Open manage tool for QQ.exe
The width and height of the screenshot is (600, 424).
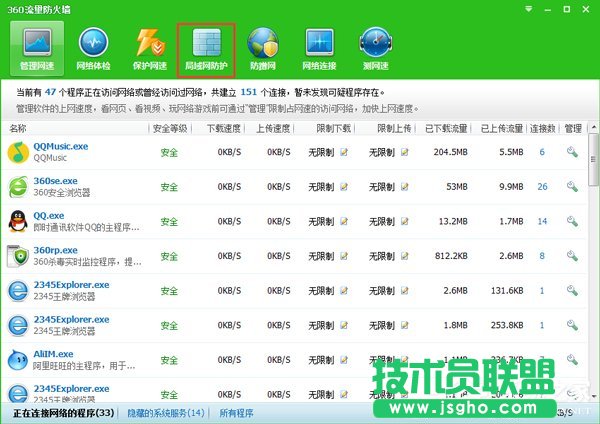pos(572,221)
